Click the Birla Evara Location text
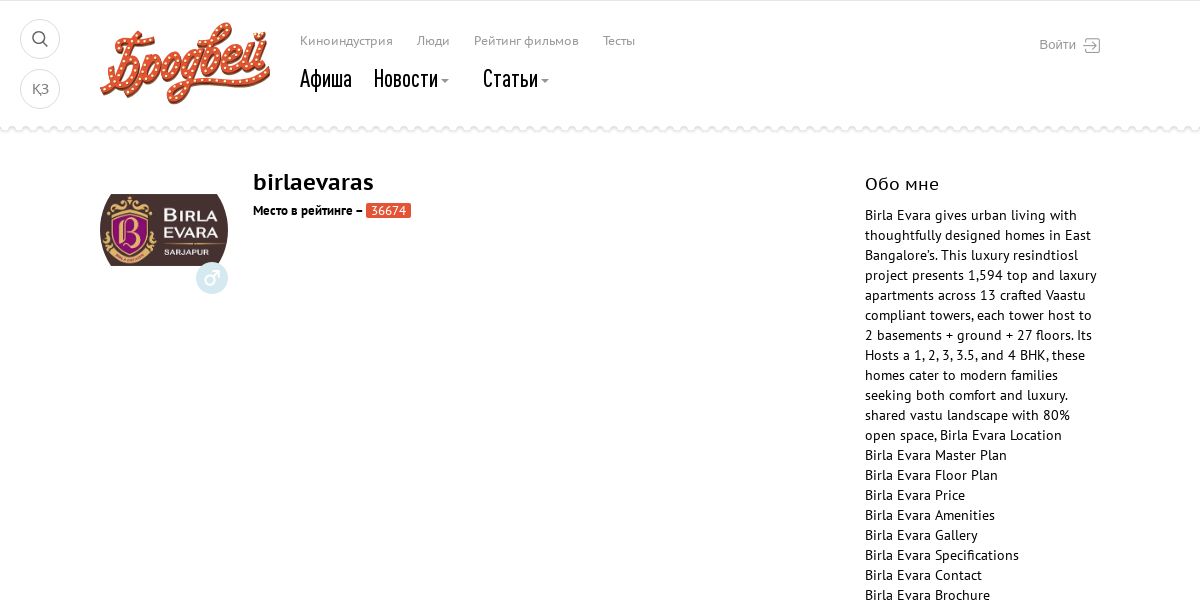Screen dimensions: 1200x600 coord(1001,435)
